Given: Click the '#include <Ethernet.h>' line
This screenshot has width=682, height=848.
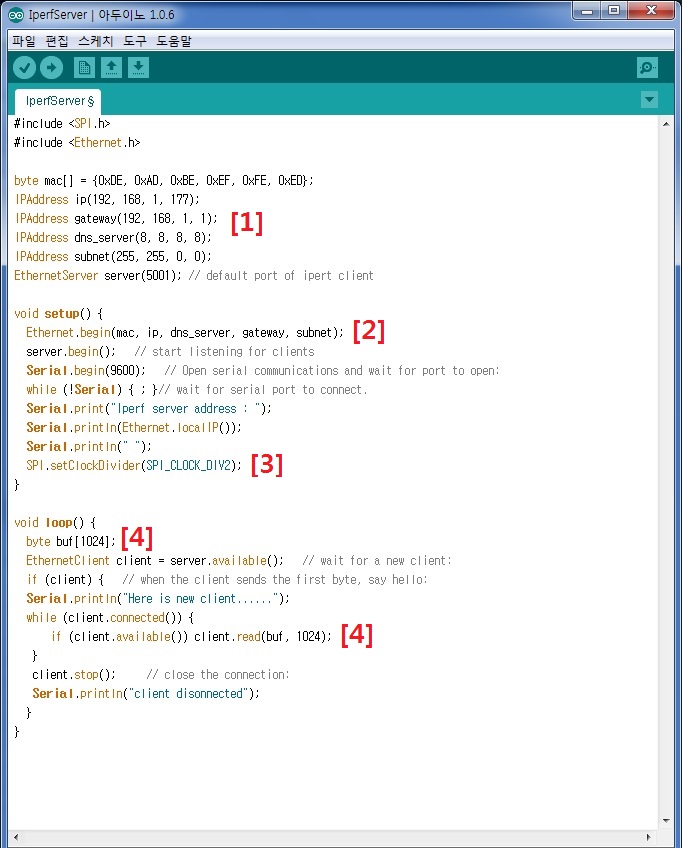Looking at the screenshot, I should 77,143.
